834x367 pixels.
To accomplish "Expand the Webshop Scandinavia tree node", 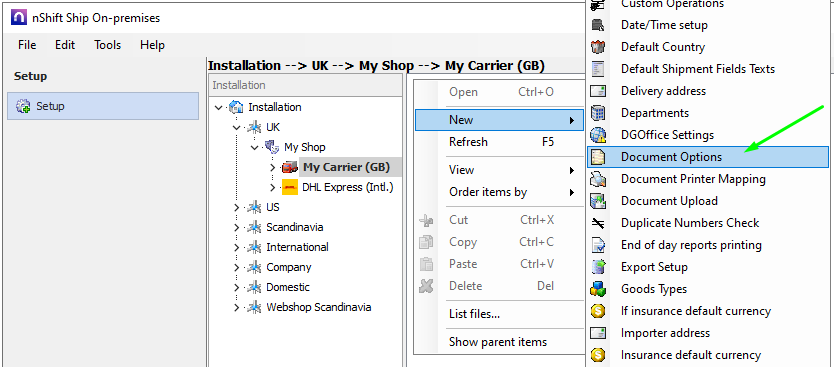I will (237, 307).
